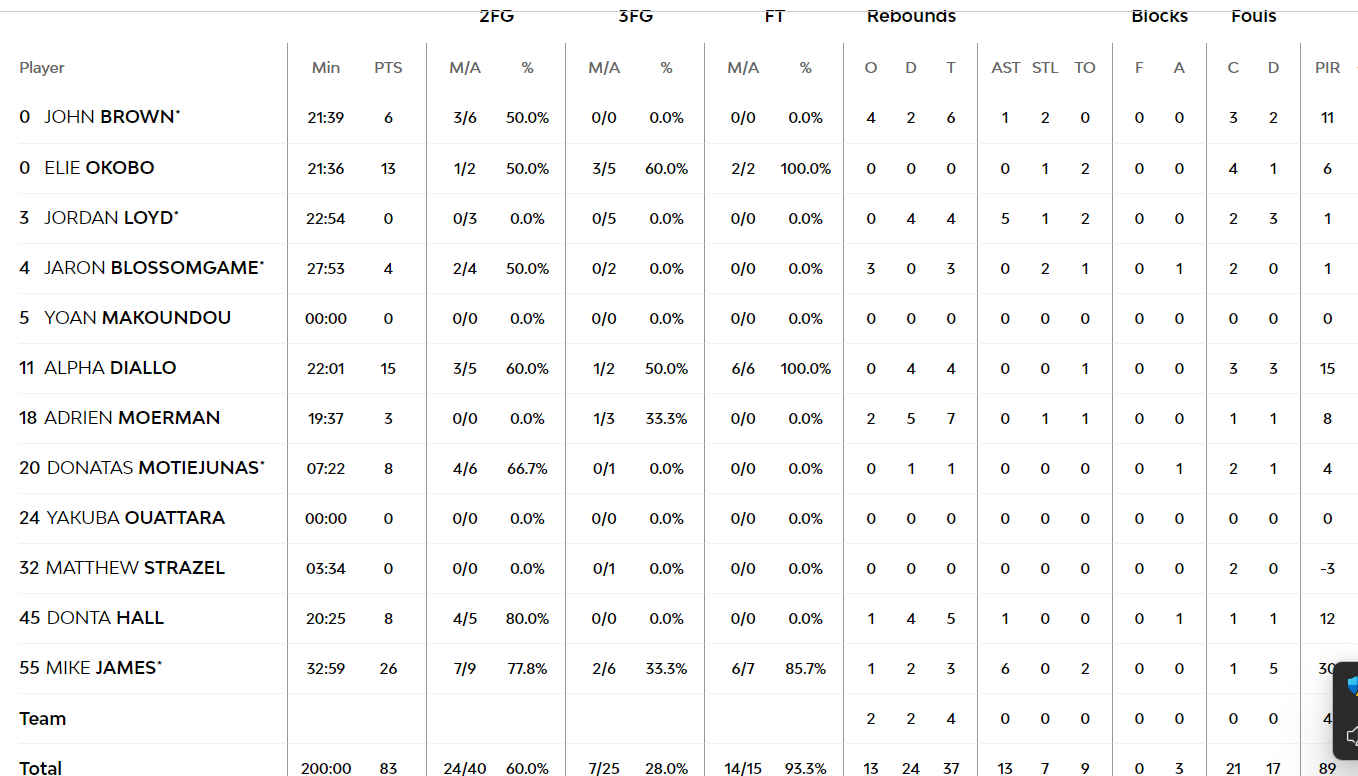
Task: Open John Brown's player profile
Action: [110, 117]
